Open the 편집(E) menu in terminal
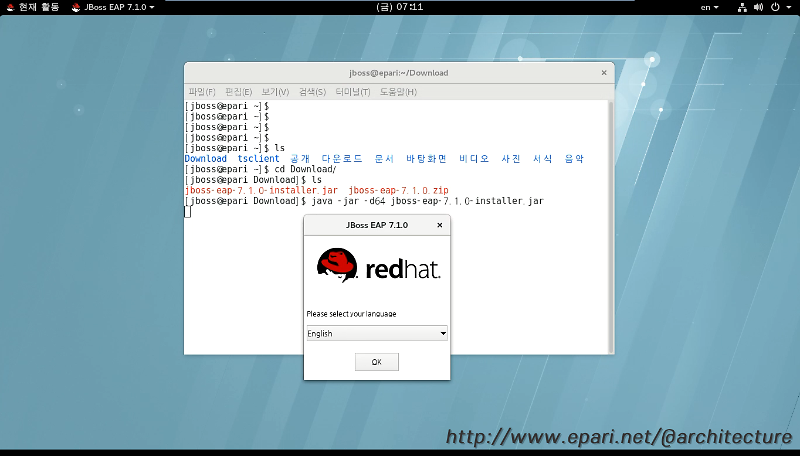This screenshot has height=456, width=800. pyautogui.click(x=239, y=92)
